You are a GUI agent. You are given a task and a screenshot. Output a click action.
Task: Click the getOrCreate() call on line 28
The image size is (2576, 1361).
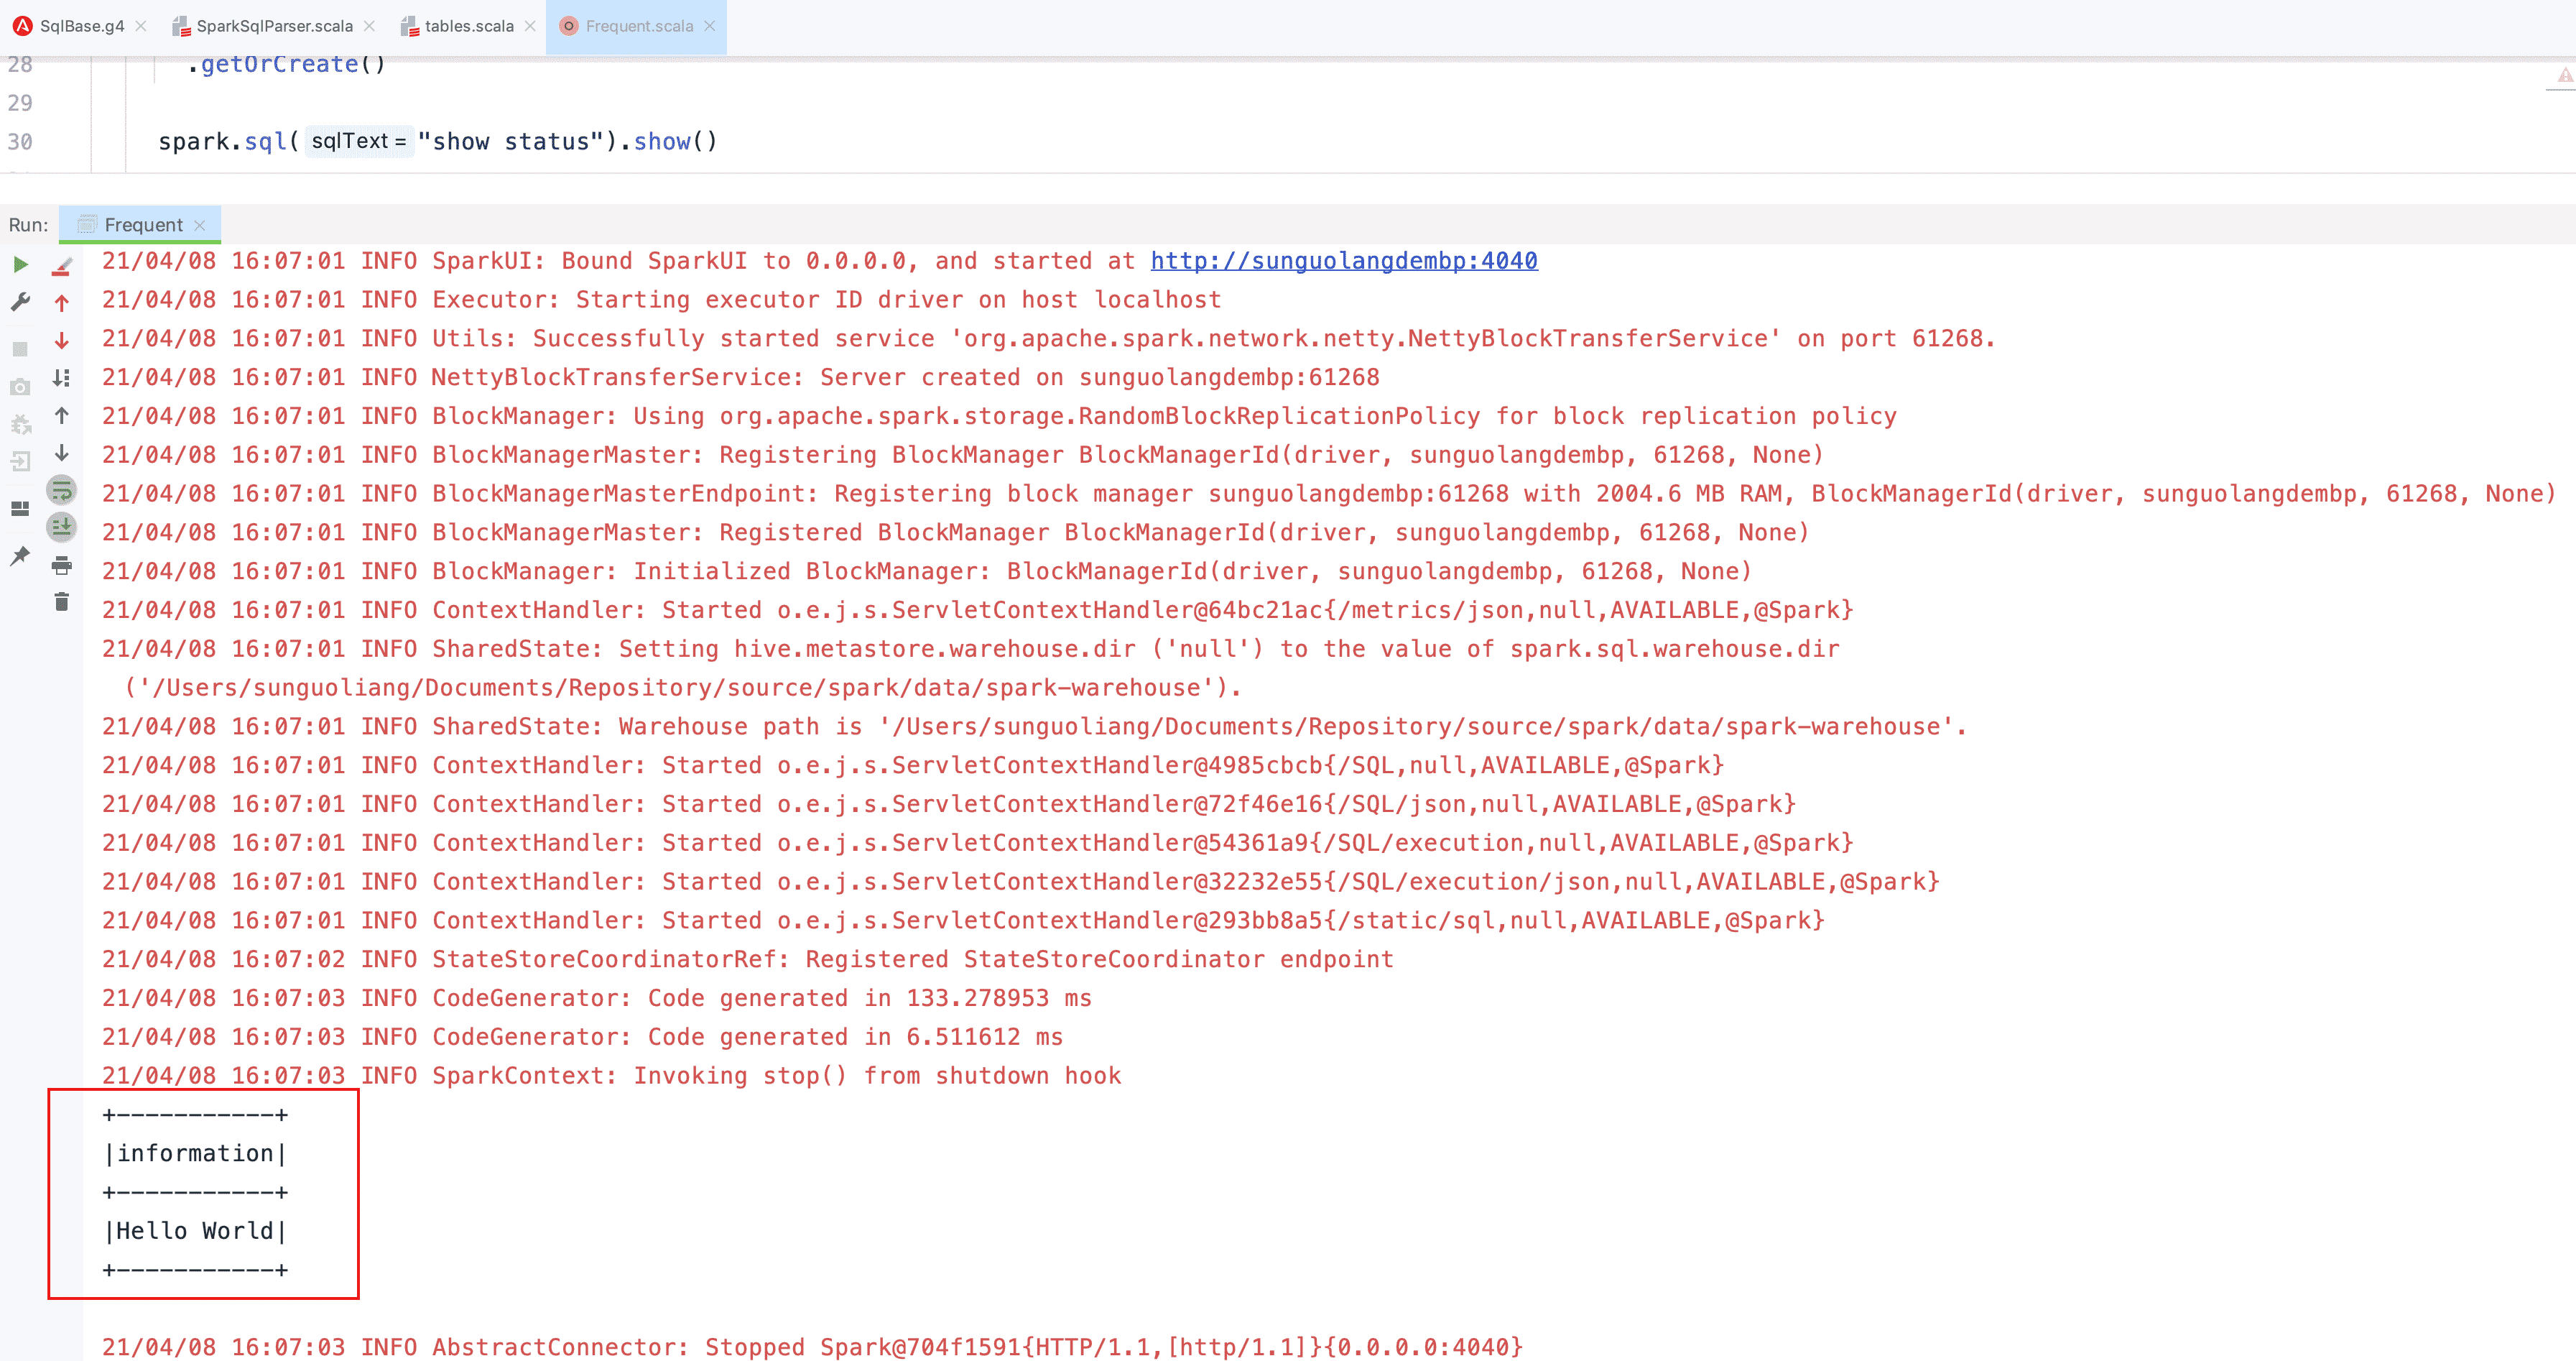286,65
